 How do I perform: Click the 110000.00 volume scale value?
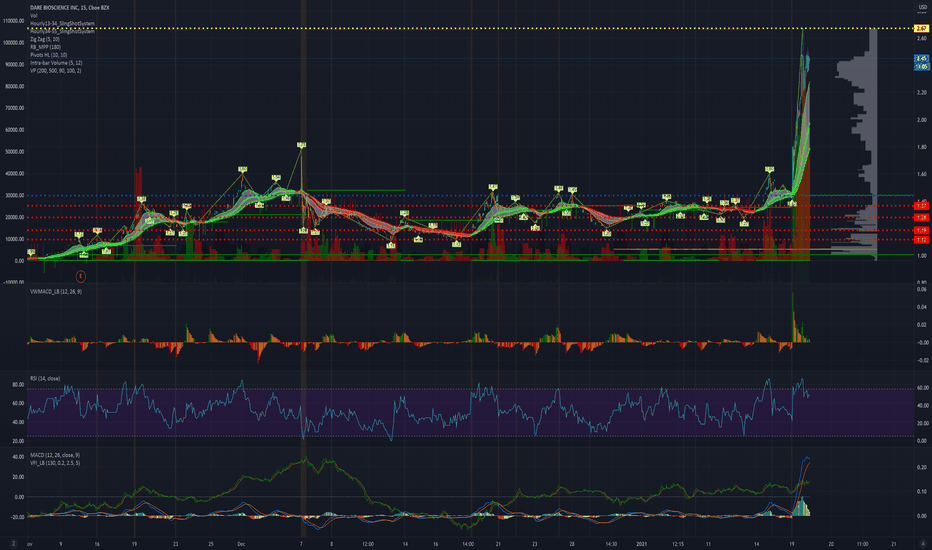(13, 21)
